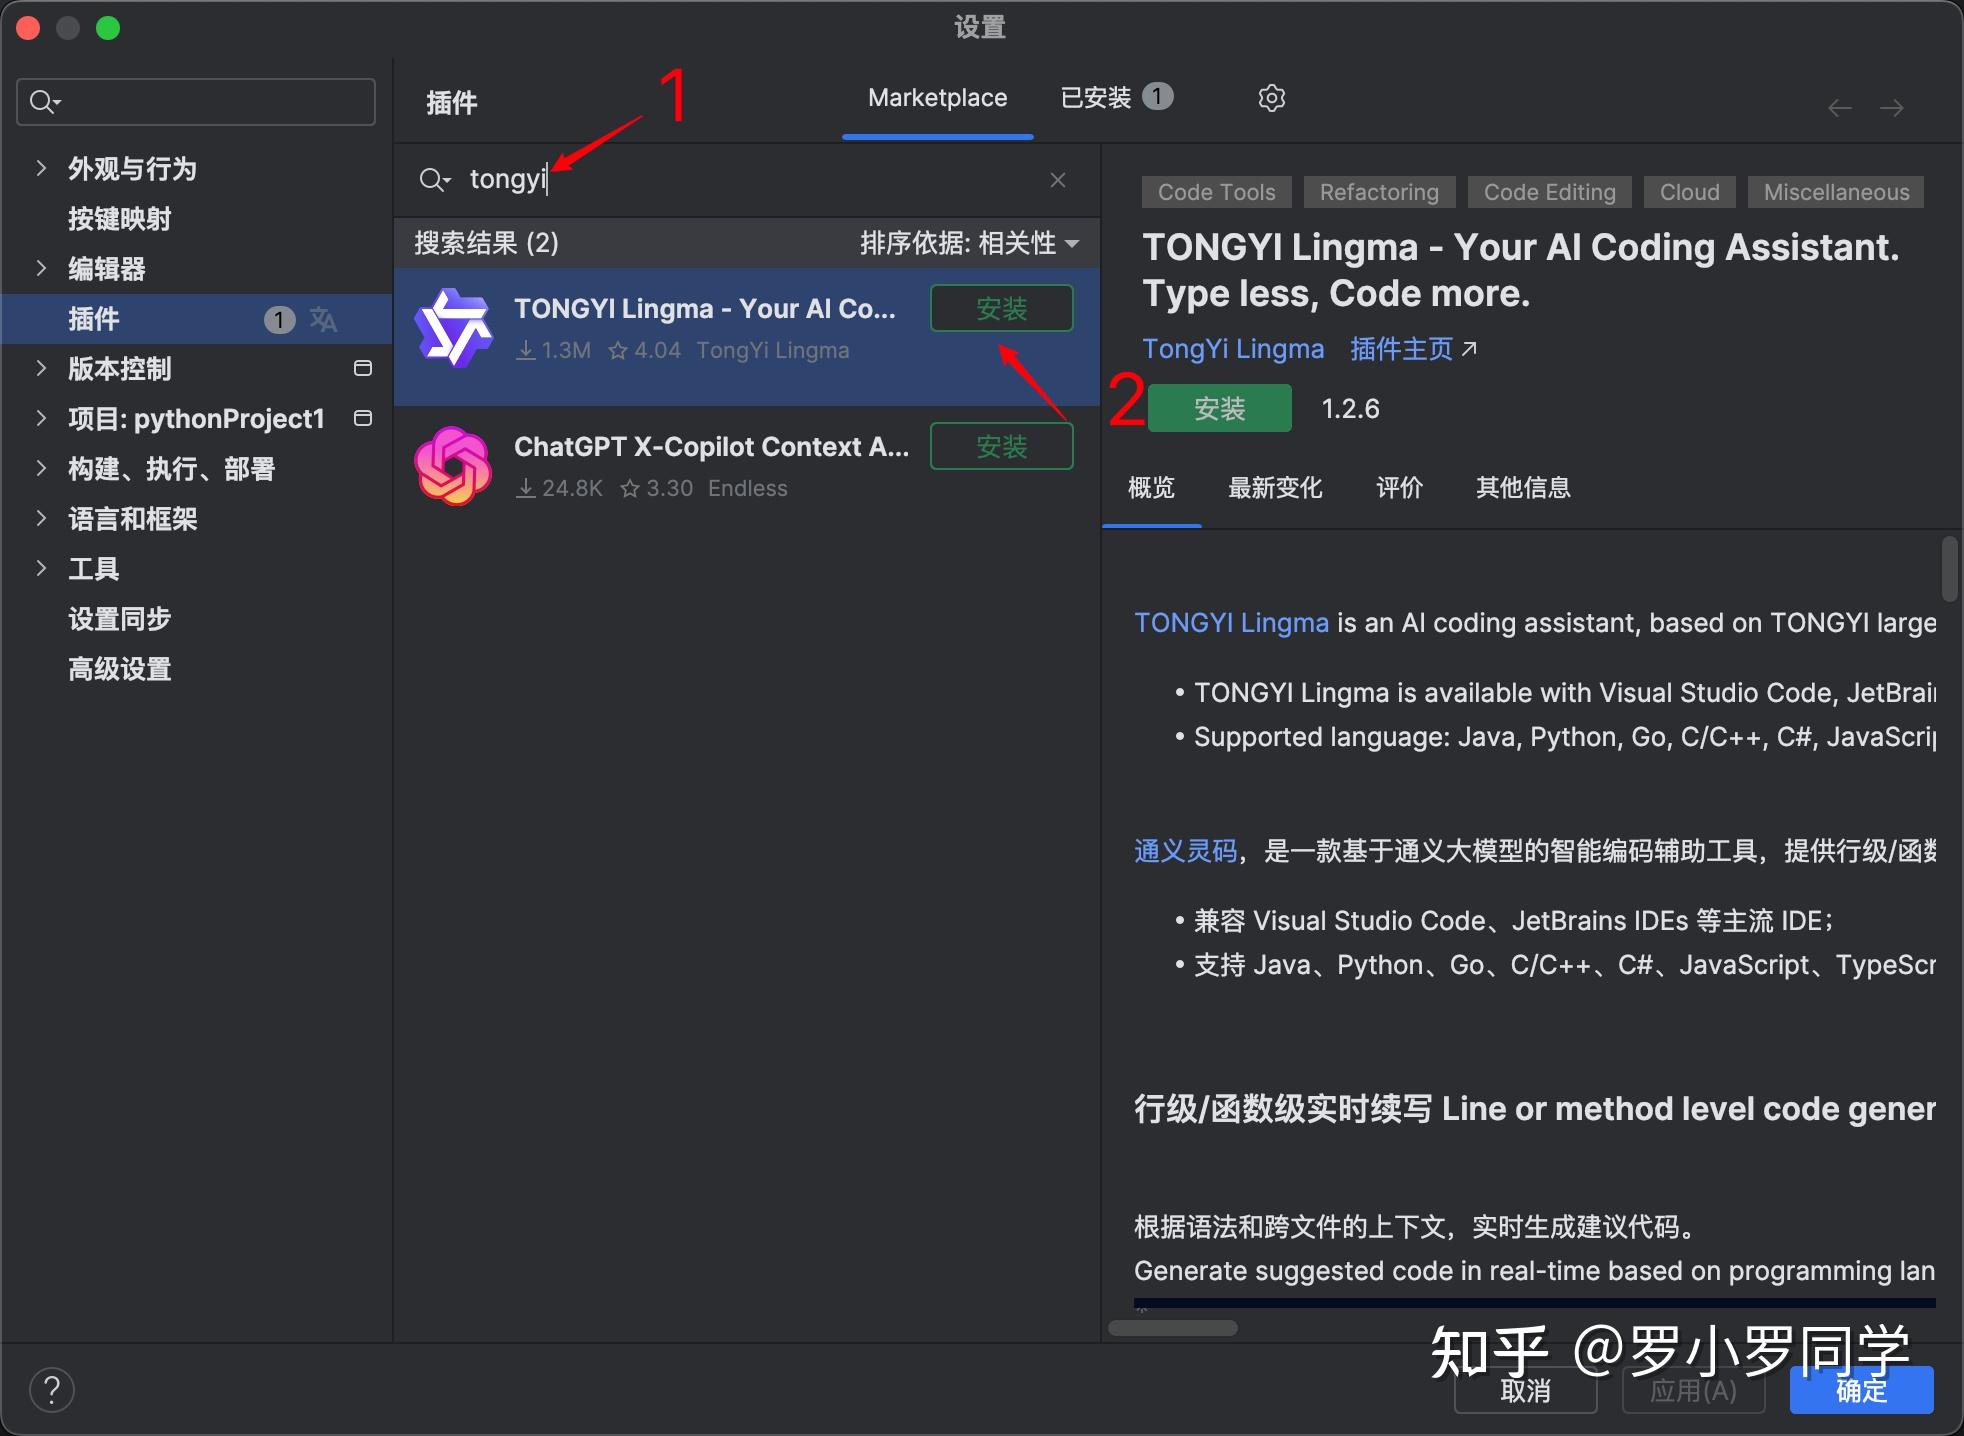Click the ChatGPT X-Copilot plugin logo
The width and height of the screenshot is (1964, 1436).
tap(453, 466)
